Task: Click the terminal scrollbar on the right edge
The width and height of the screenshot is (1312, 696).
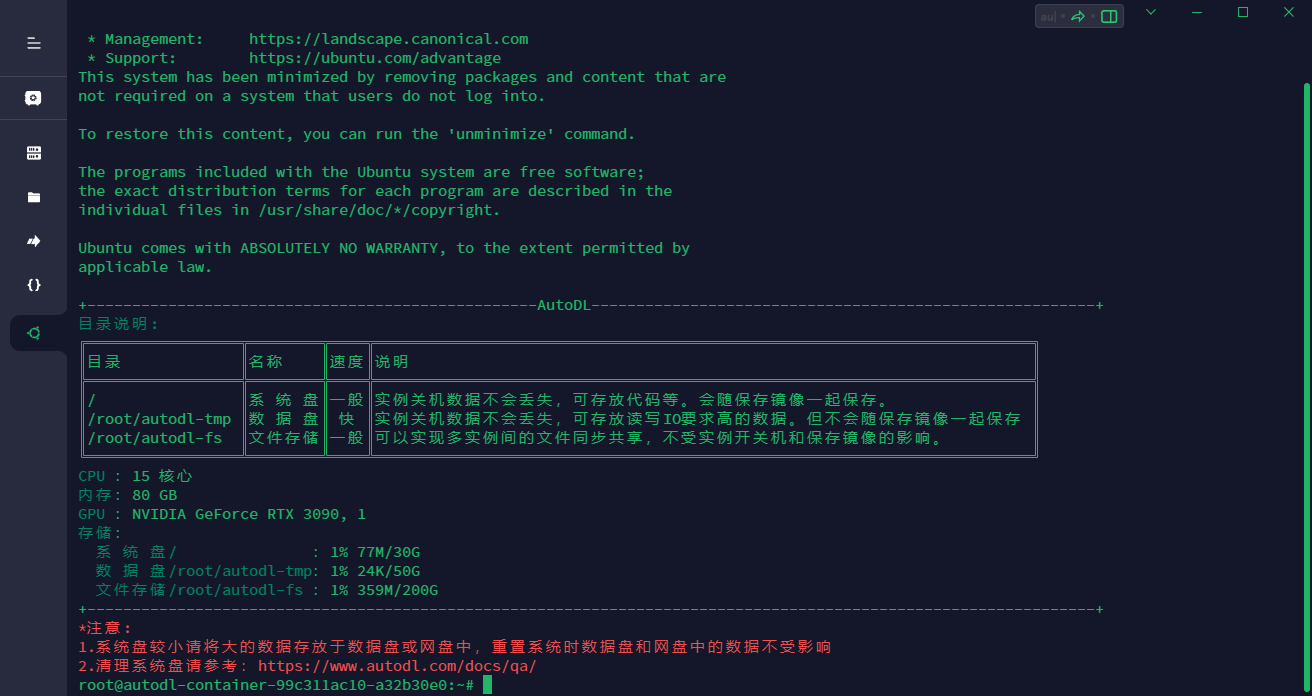Action: [x=1306, y=385]
